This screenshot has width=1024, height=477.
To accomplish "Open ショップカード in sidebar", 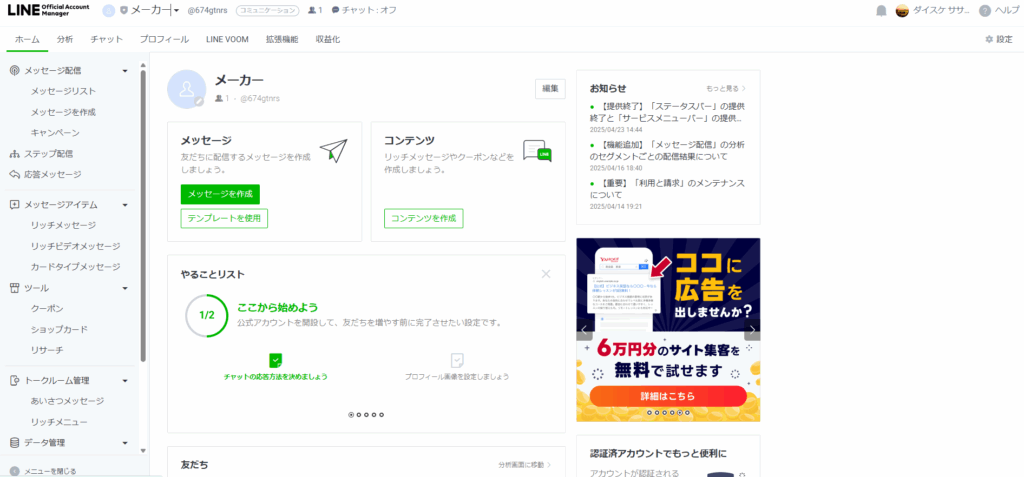I will pos(59,329).
